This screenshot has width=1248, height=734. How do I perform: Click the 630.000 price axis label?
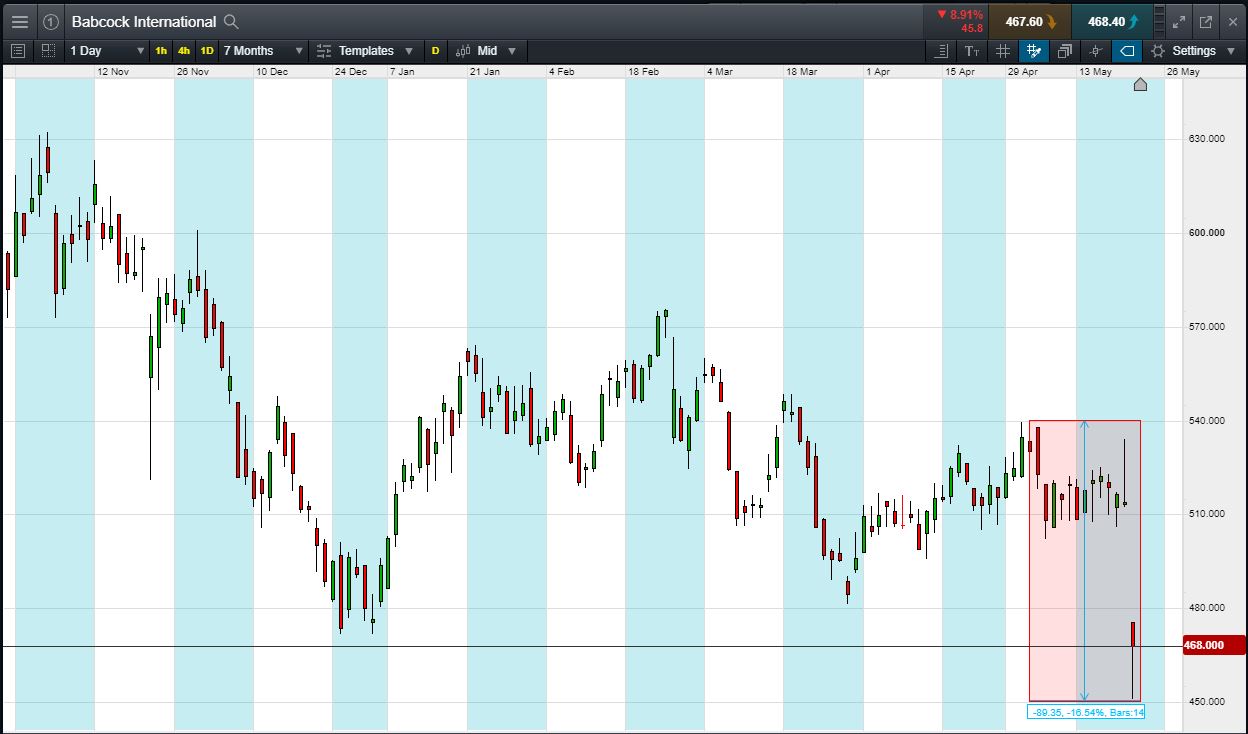[x=1206, y=139]
